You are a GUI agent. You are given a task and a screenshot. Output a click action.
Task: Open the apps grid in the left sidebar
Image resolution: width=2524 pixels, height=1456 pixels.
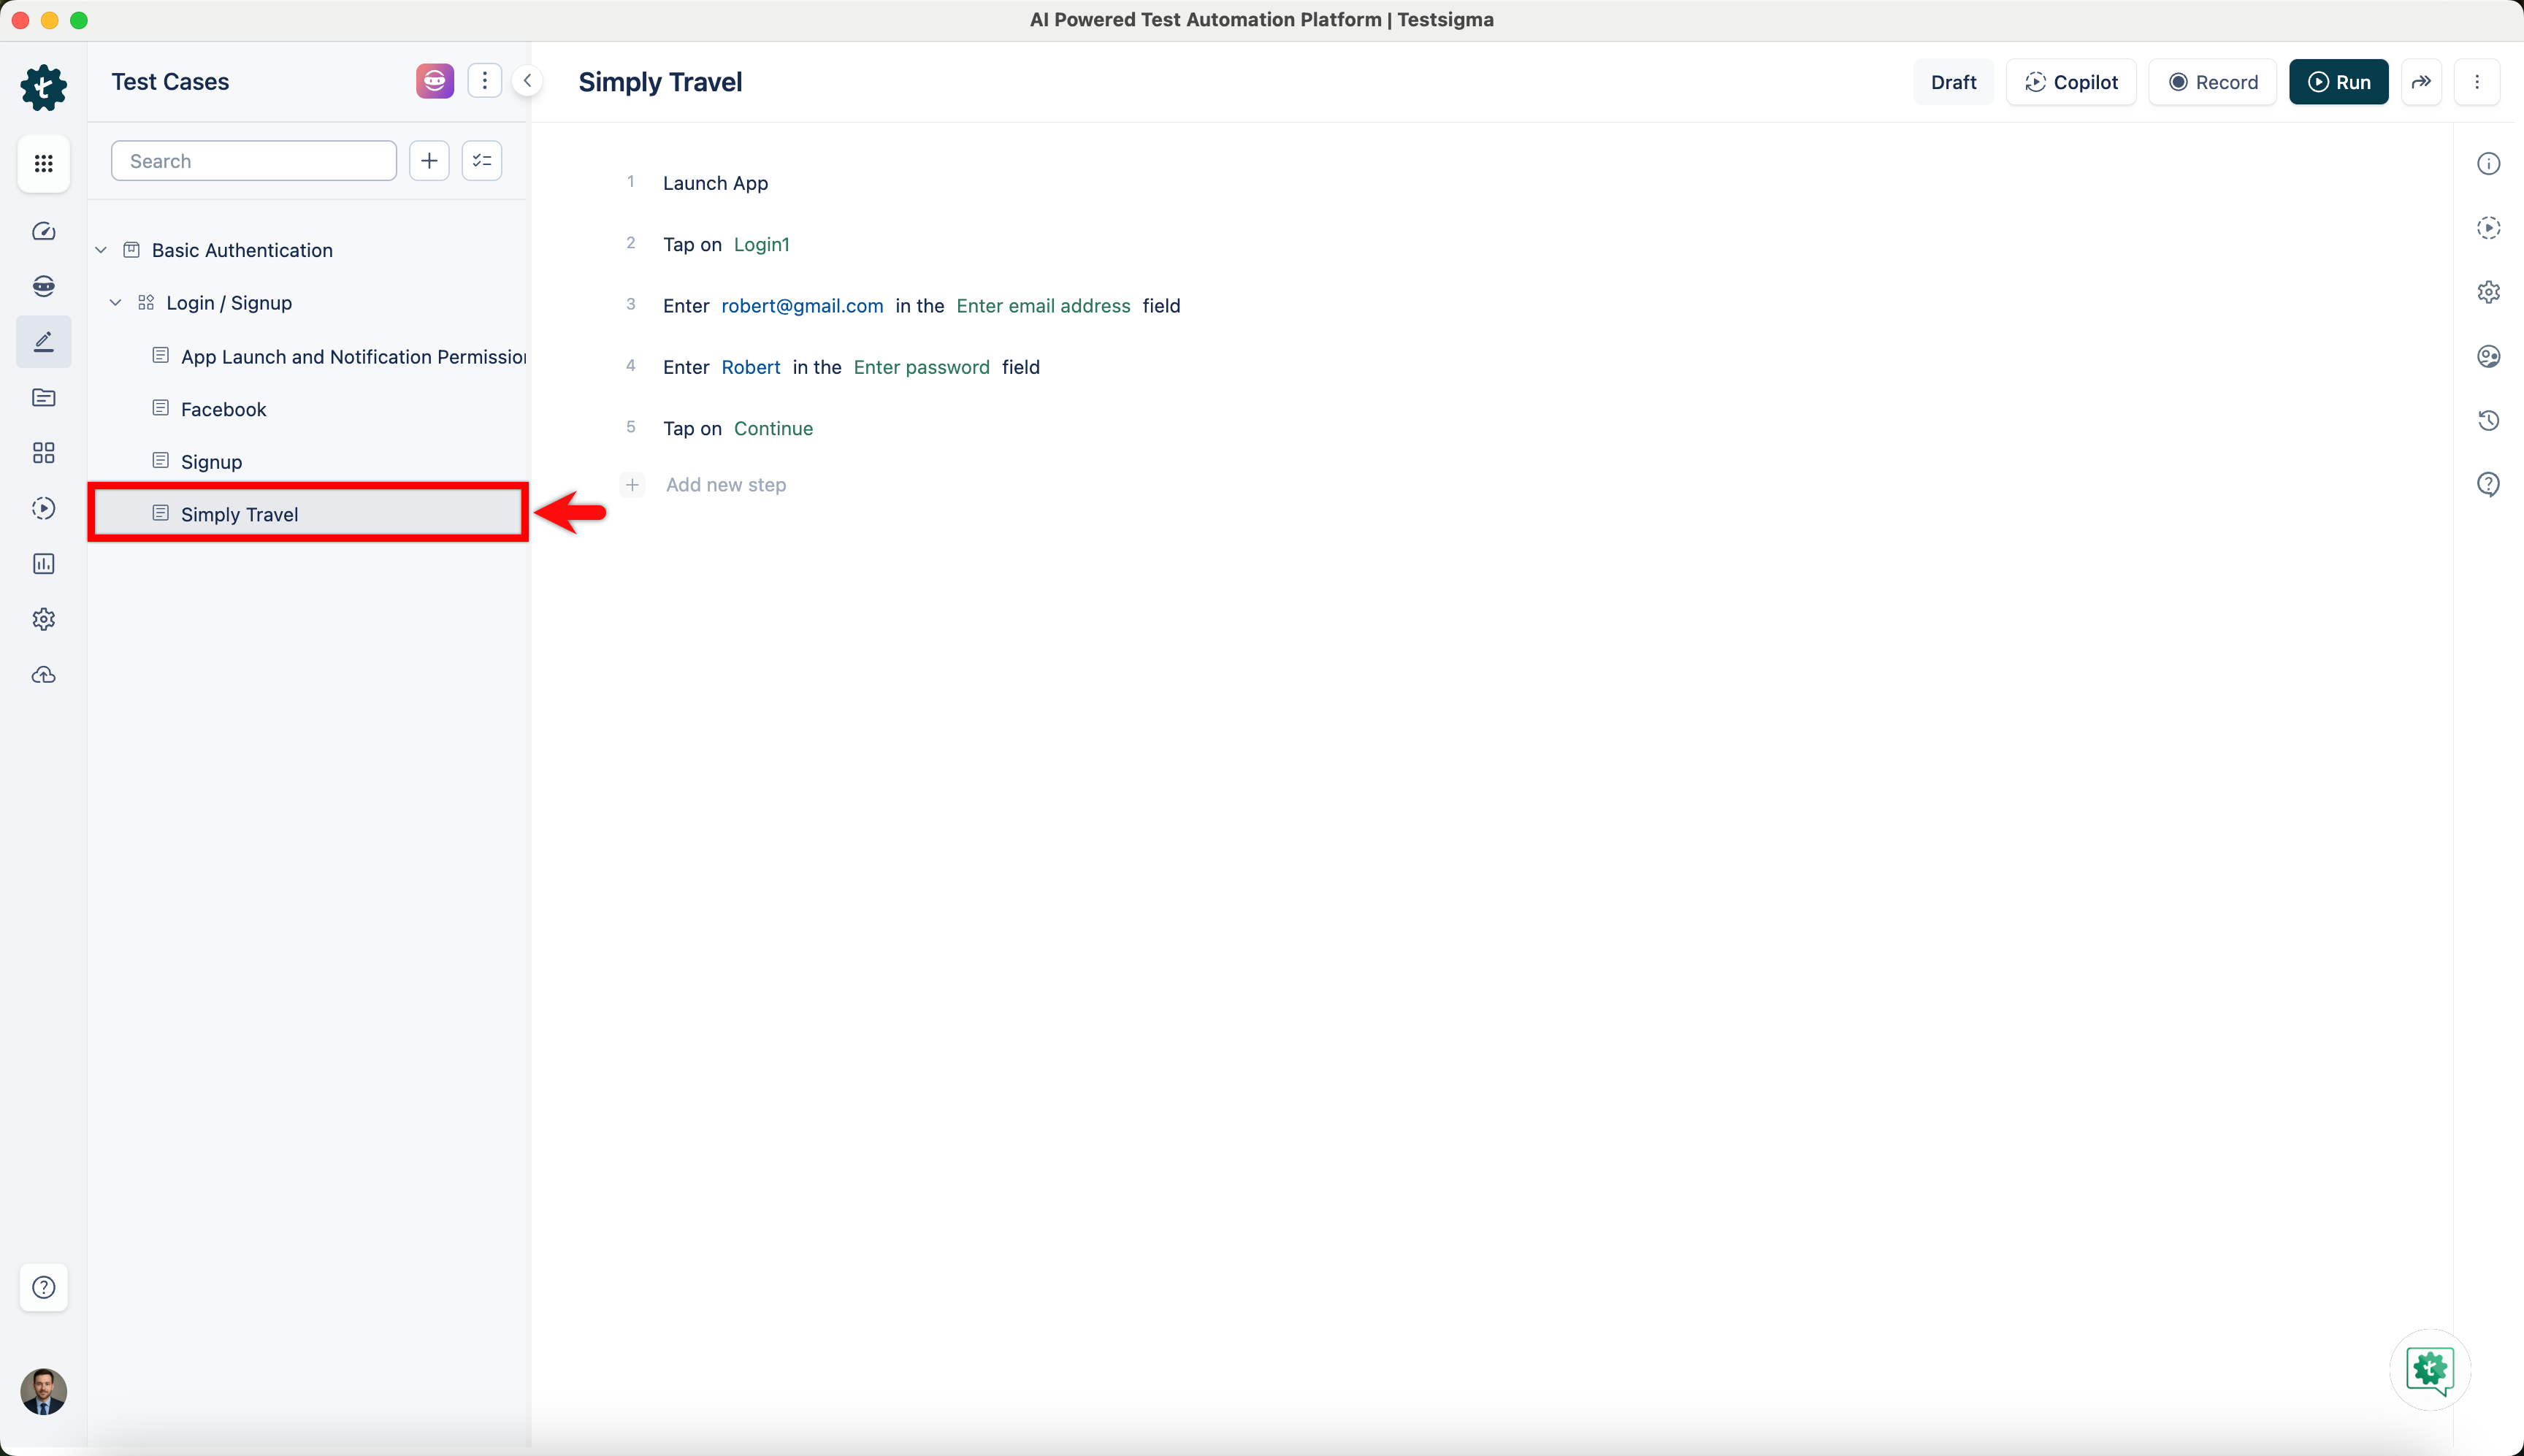44,163
